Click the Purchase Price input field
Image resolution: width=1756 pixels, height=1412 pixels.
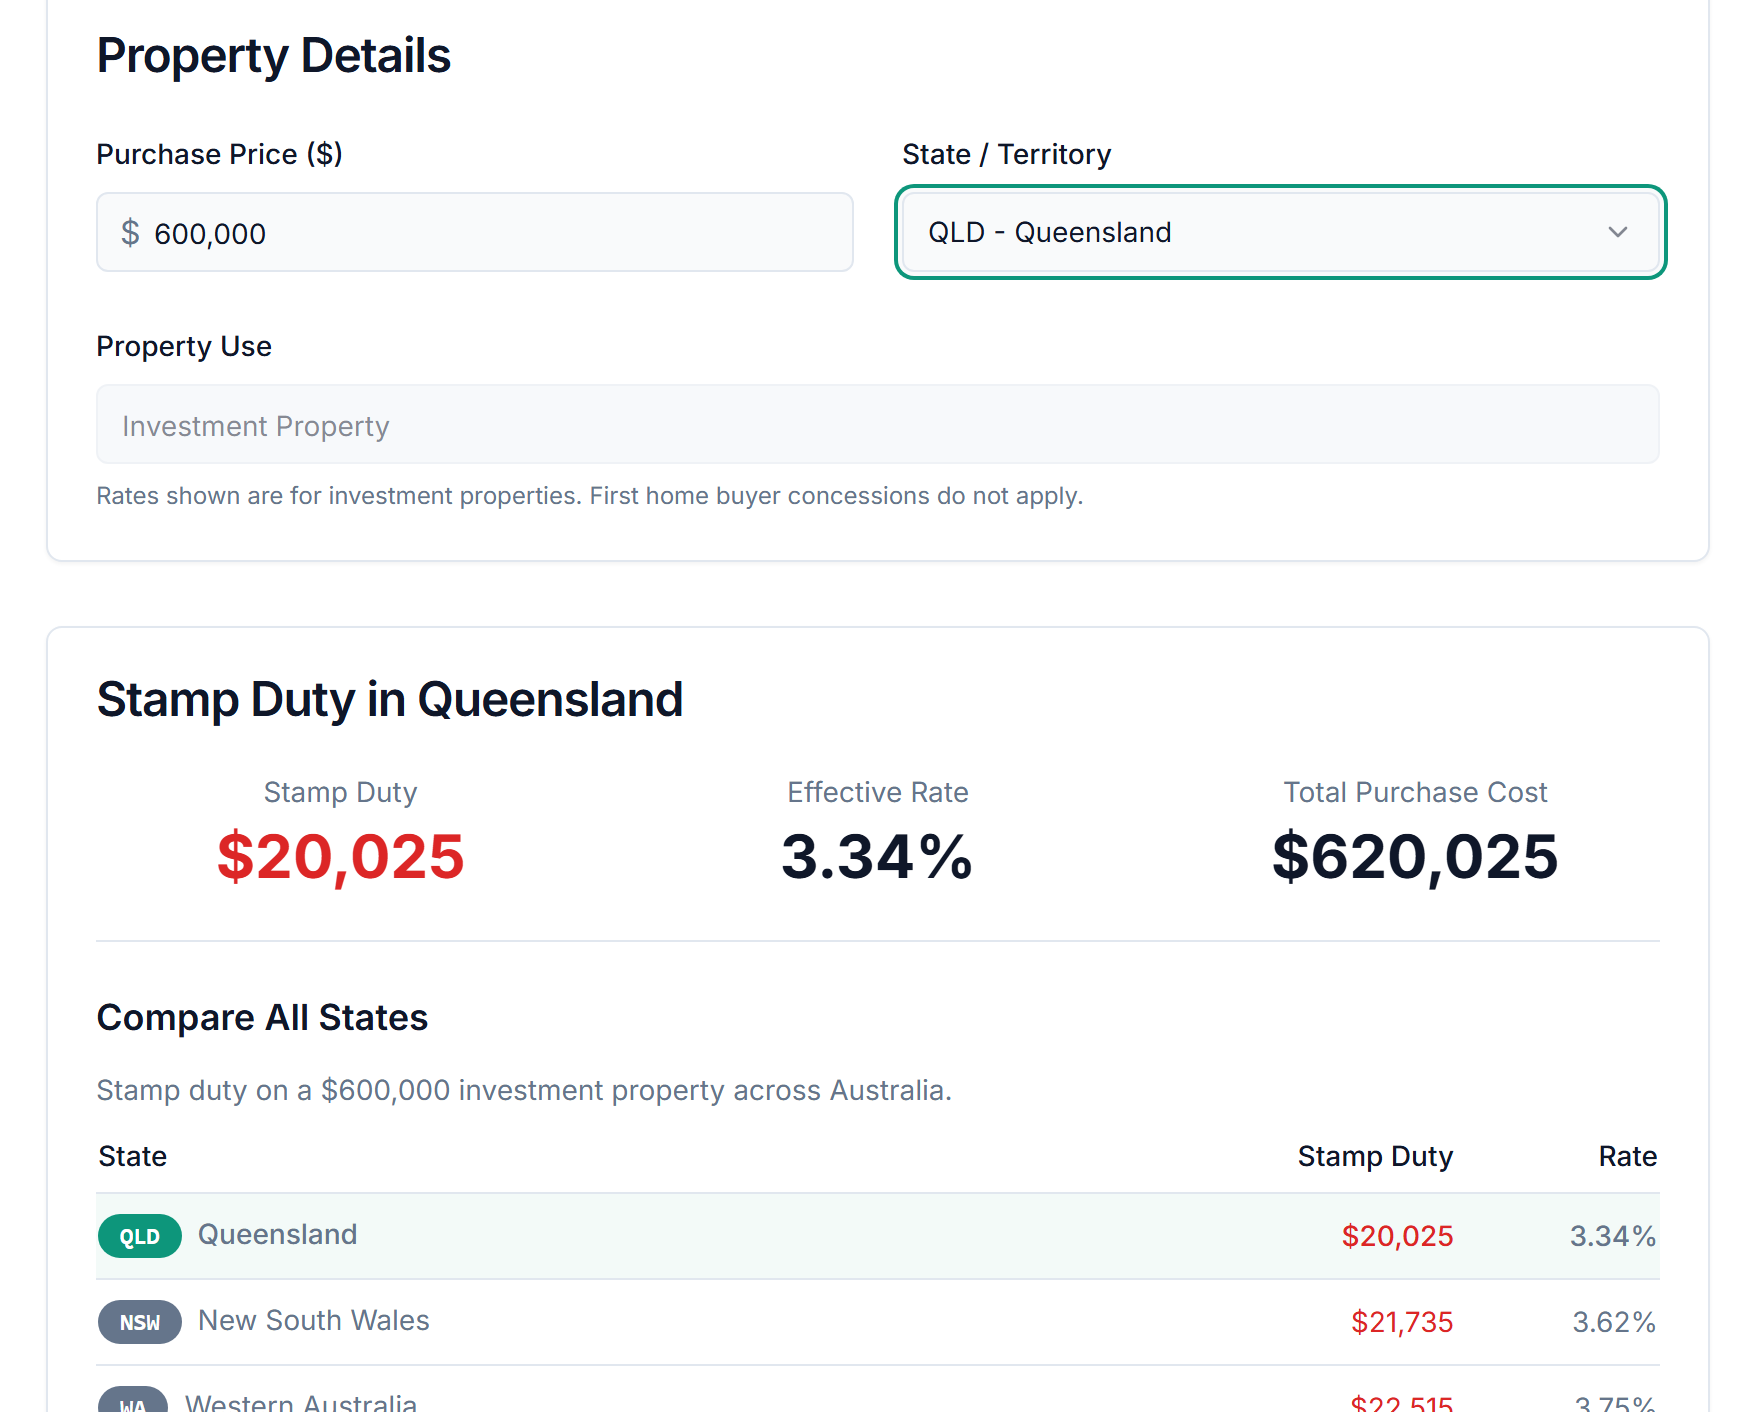click(x=474, y=232)
